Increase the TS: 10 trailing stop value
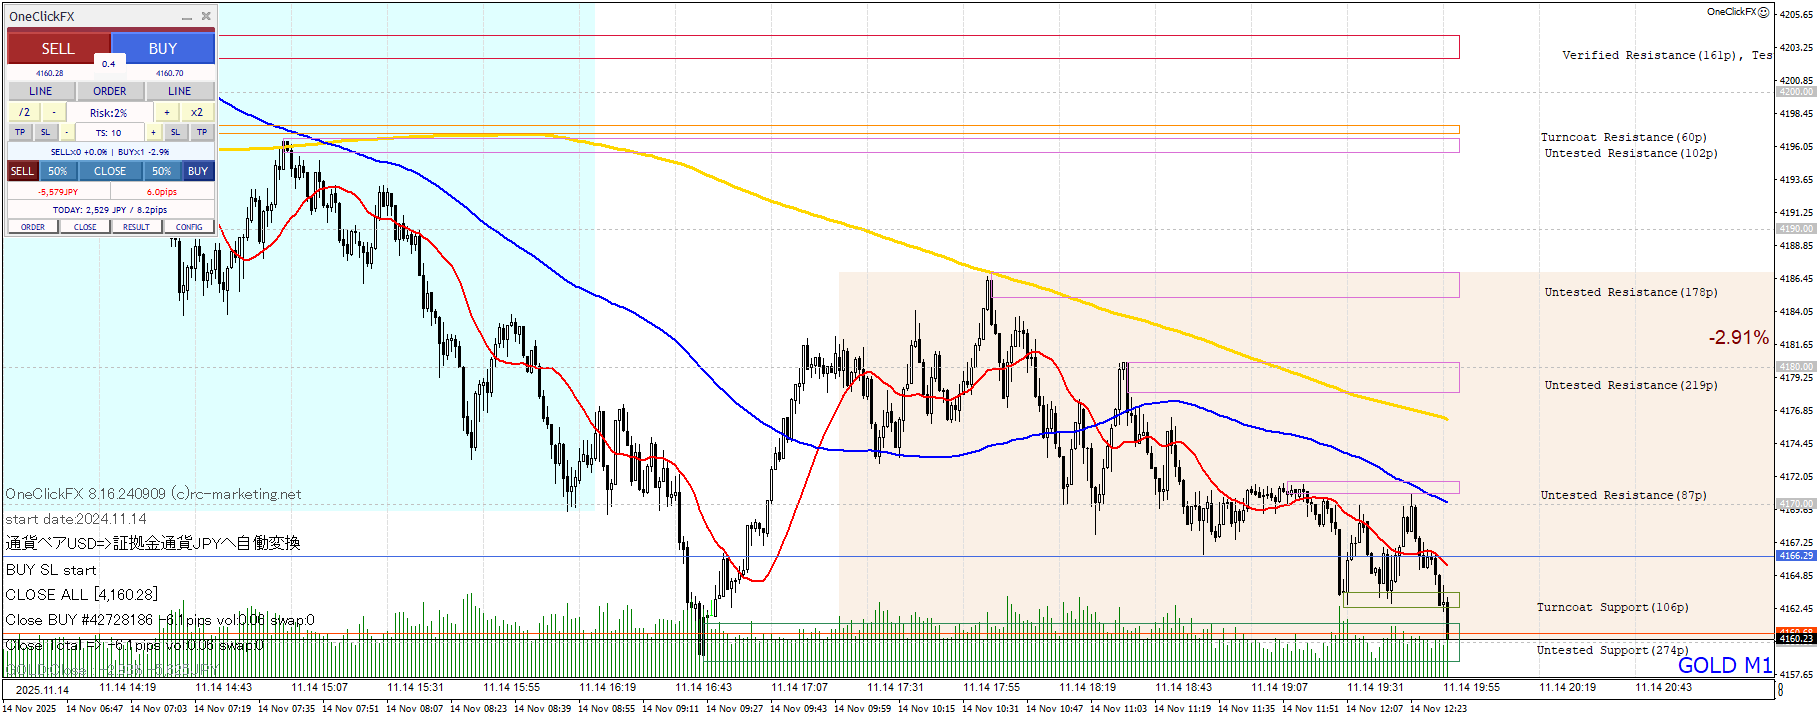Image resolution: width=1820 pixels, height=720 pixels. tap(153, 132)
